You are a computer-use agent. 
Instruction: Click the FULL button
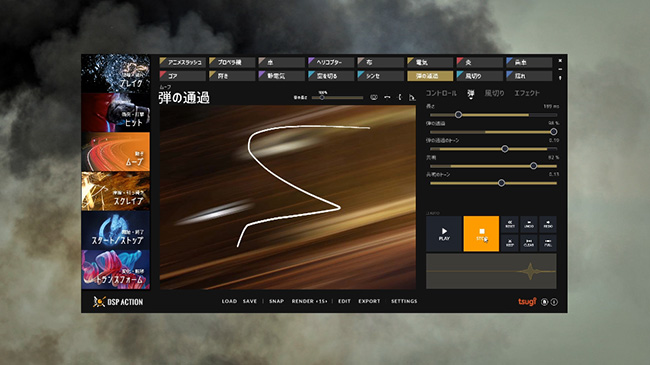[x=548, y=243]
